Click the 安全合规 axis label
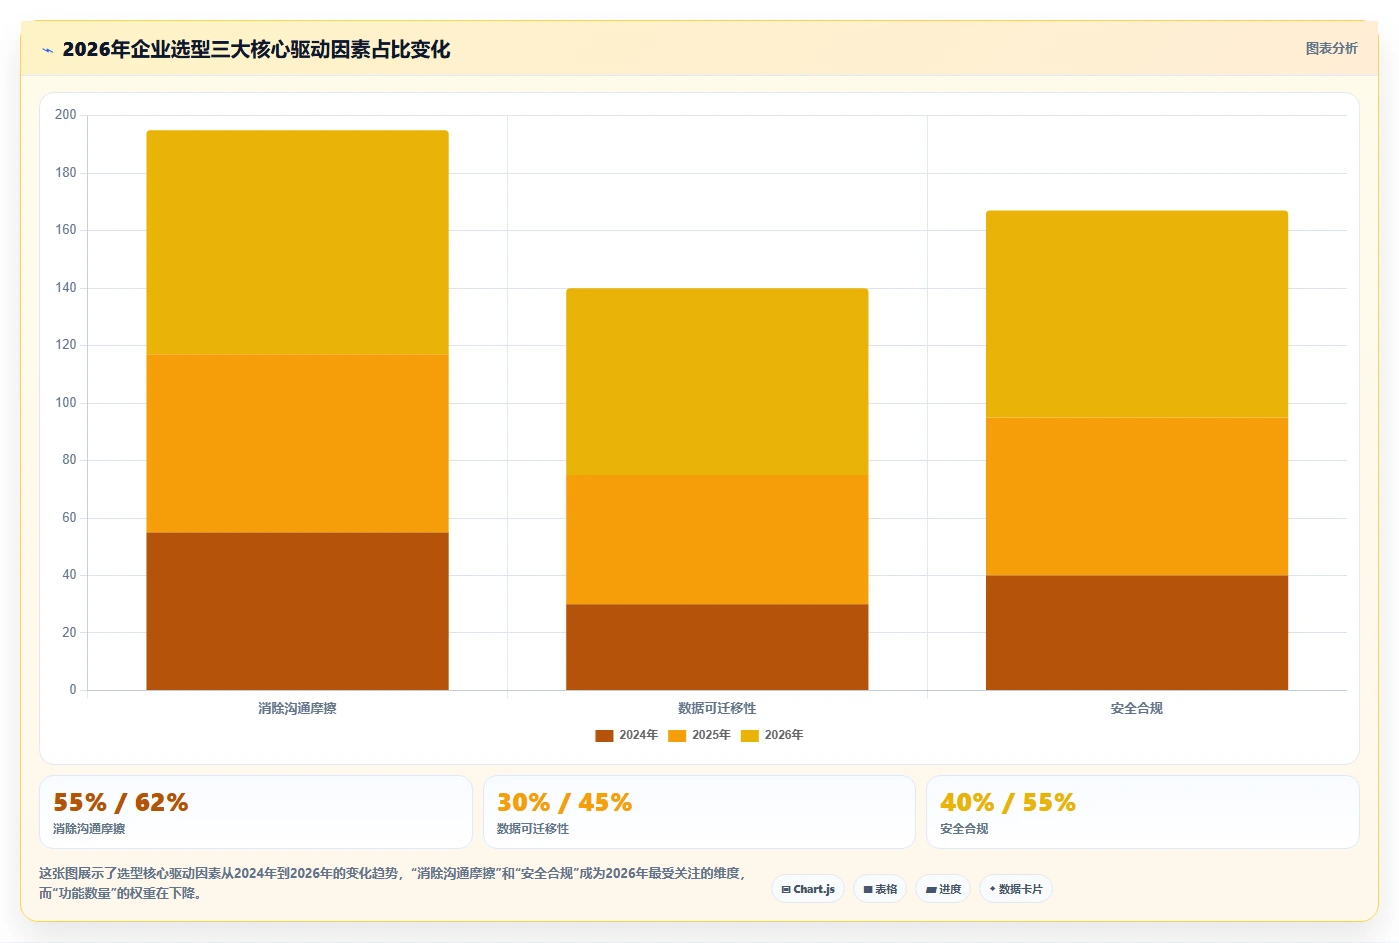The width and height of the screenshot is (1399, 943). pyautogui.click(x=1137, y=708)
